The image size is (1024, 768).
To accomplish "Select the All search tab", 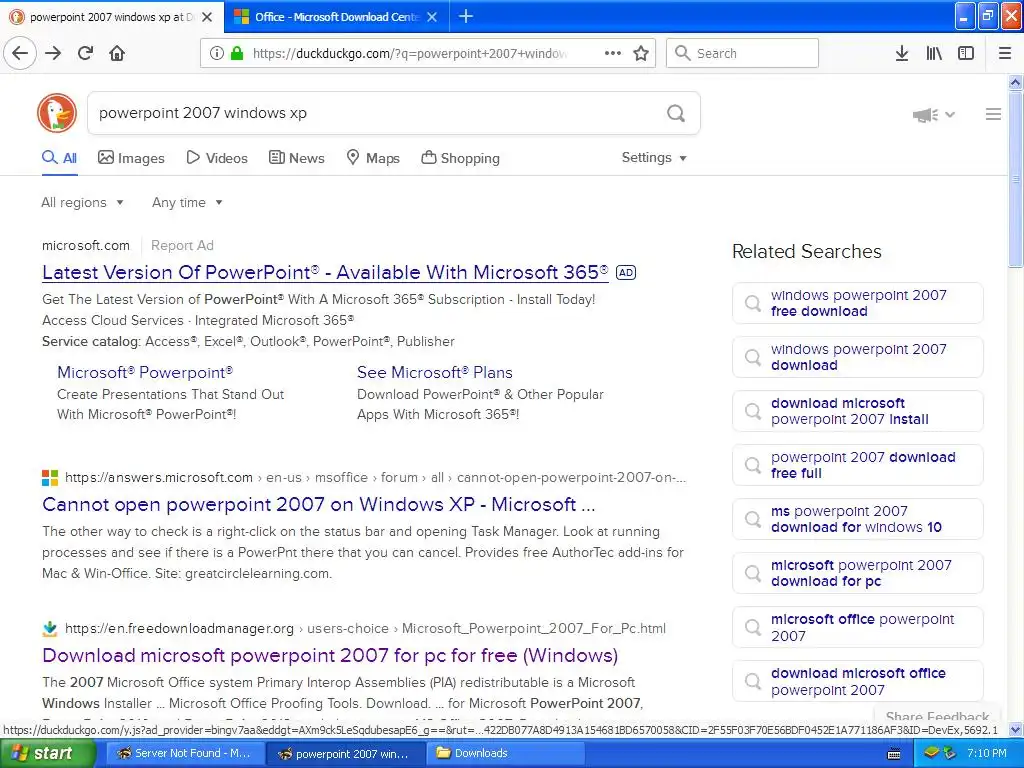I will coord(59,157).
